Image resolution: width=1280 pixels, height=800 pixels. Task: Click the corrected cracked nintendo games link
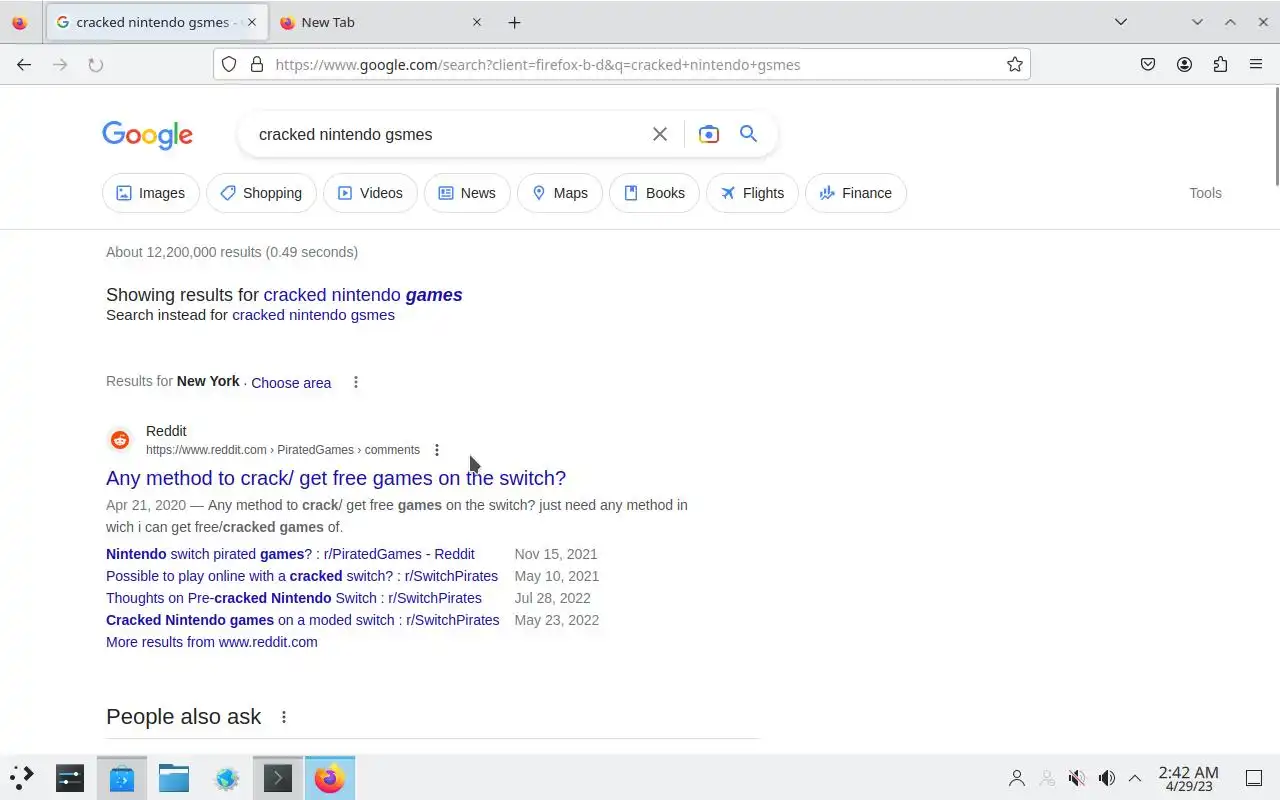pyautogui.click(x=363, y=295)
